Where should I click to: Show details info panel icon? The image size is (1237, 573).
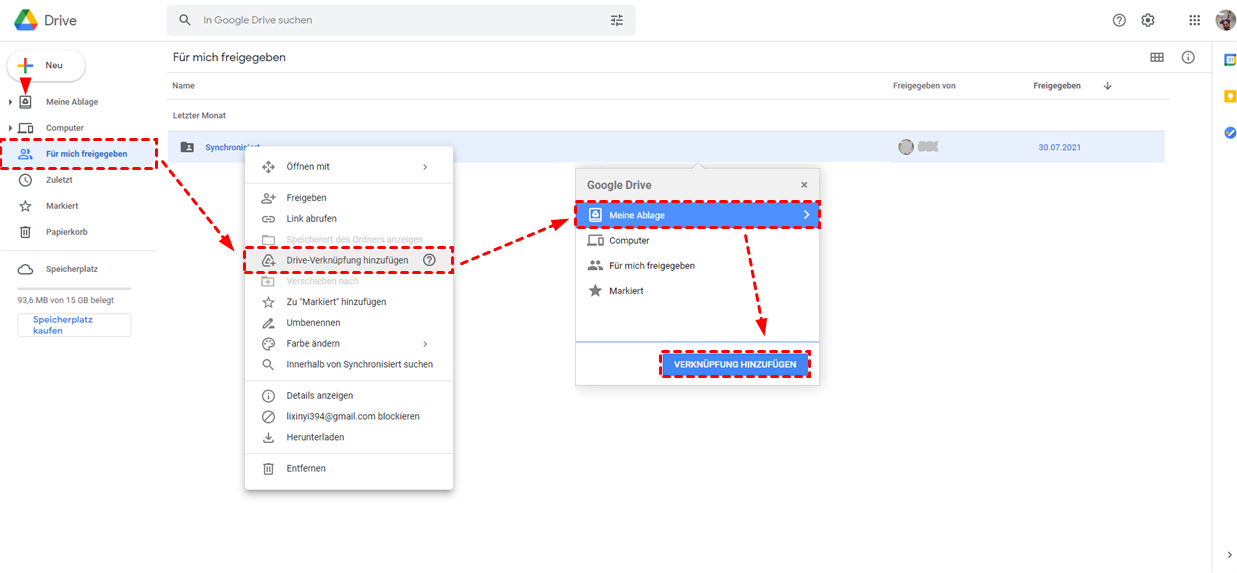coord(1188,57)
